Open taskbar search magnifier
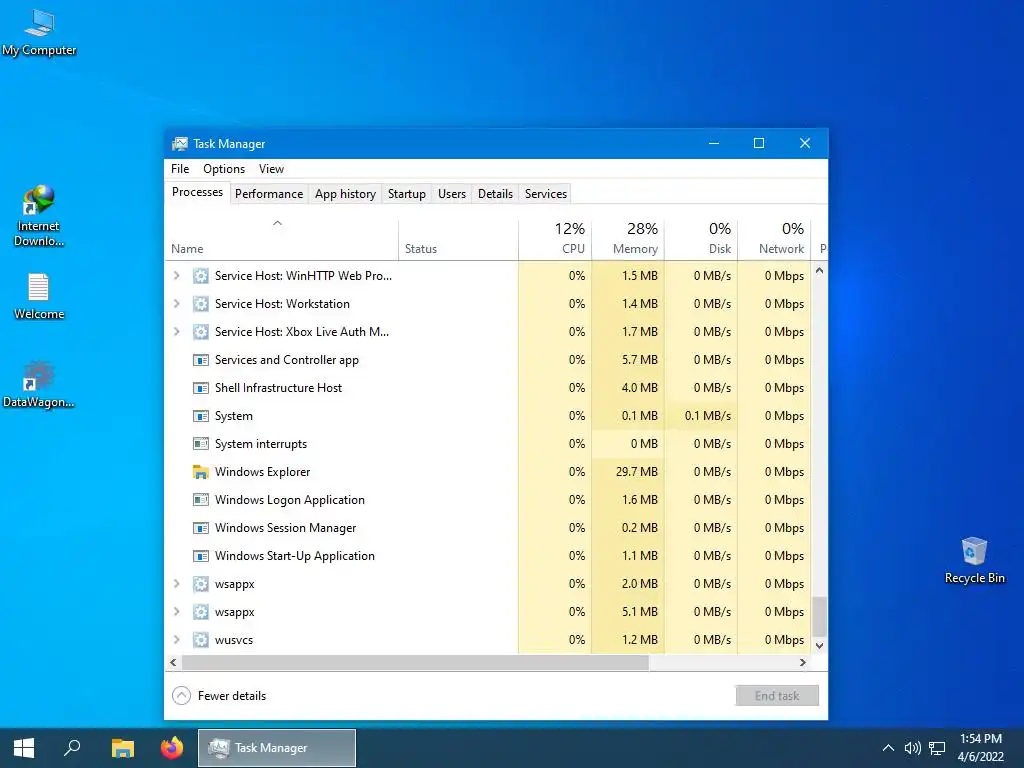Viewport: 1024px width, 768px height. click(x=72, y=748)
